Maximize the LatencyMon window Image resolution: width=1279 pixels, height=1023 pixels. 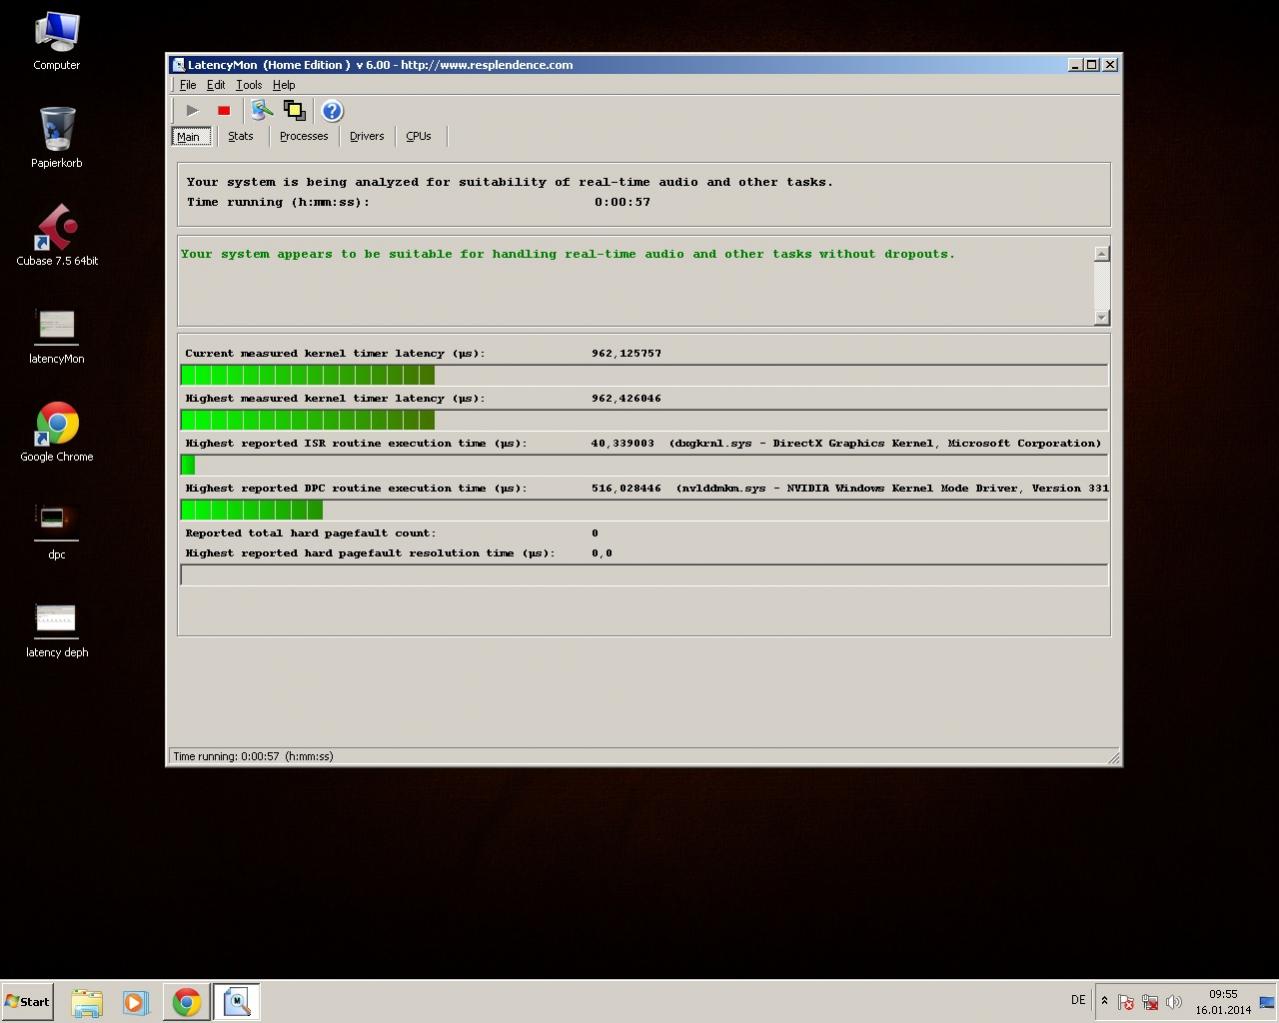tap(1092, 65)
